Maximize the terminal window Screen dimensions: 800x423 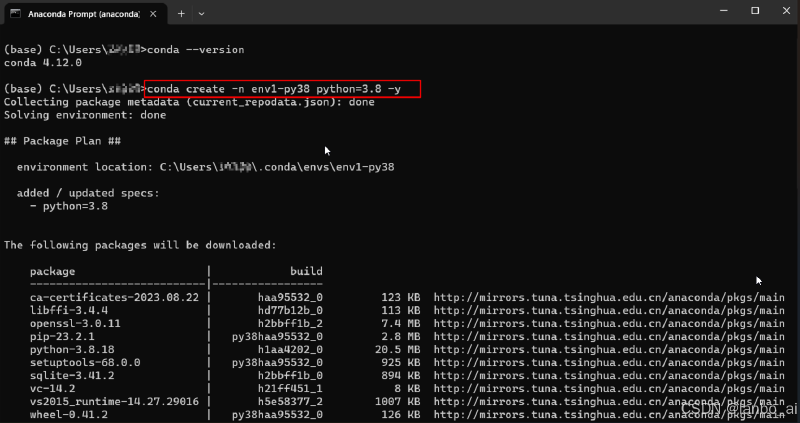(x=755, y=11)
